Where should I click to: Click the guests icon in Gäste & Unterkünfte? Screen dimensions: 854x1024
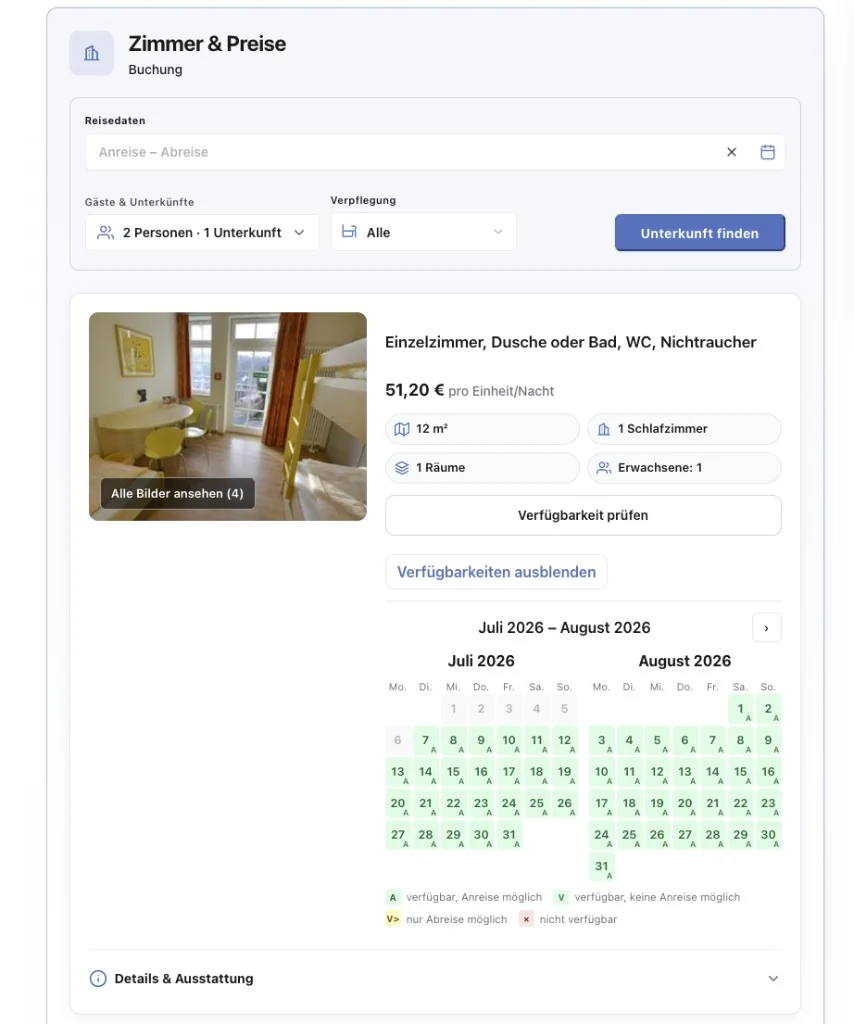(x=105, y=232)
